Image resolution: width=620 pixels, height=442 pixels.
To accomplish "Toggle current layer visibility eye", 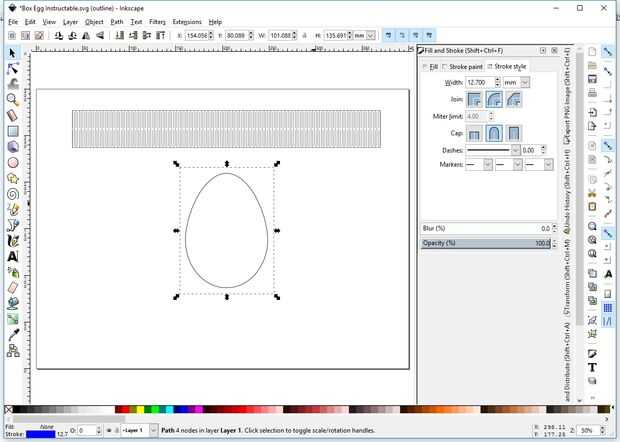I will [x=109, y=430].
